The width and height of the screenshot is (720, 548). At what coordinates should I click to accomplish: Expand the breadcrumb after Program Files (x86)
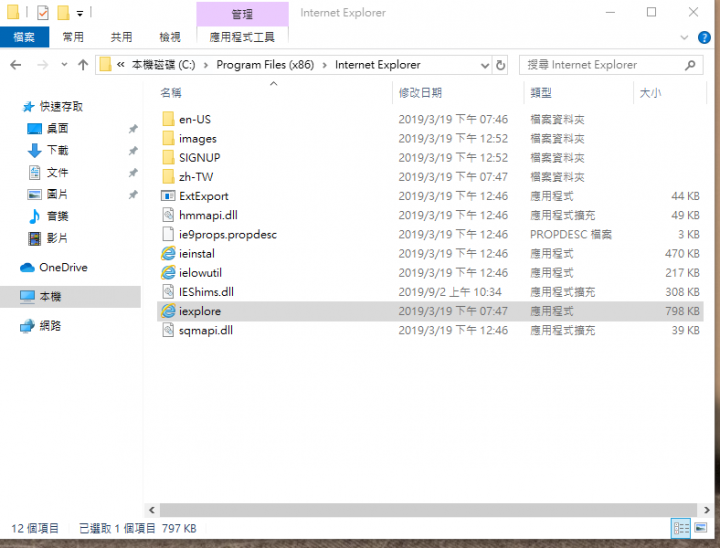325,65
